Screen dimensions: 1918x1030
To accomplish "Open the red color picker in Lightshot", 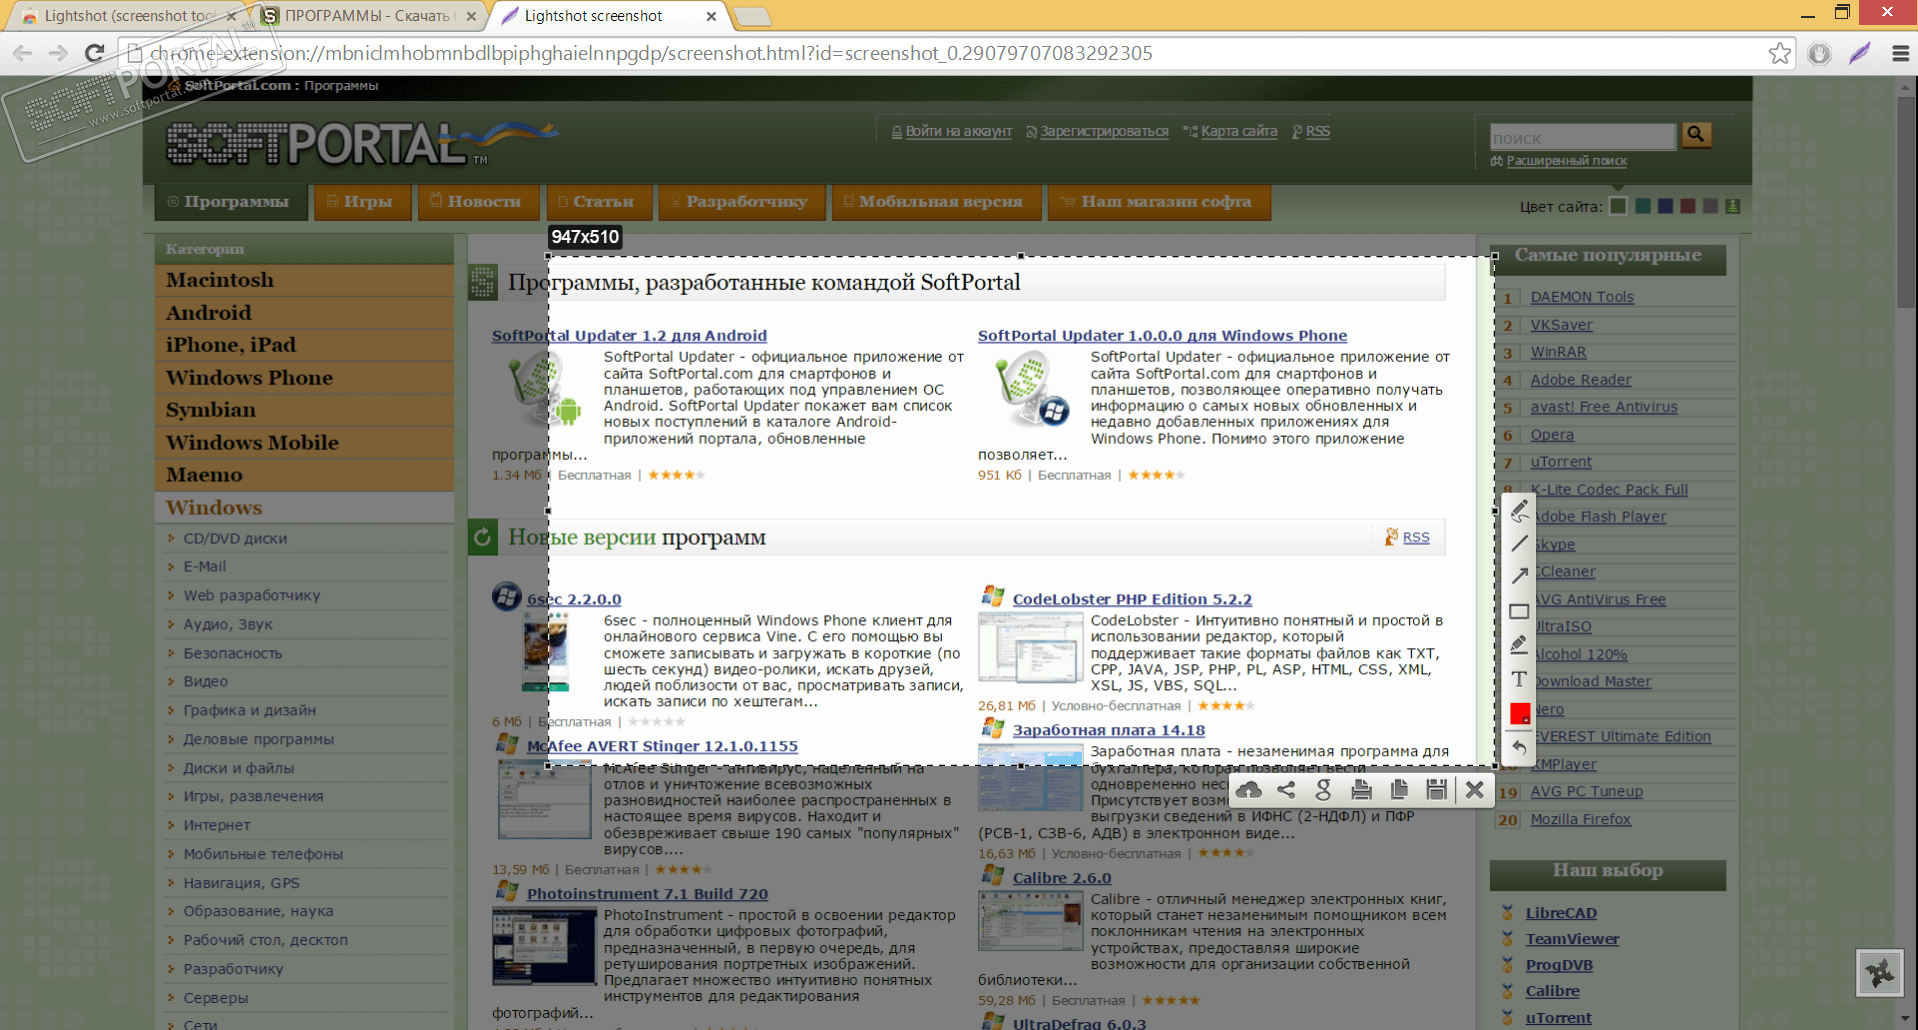I will 1520,713.
